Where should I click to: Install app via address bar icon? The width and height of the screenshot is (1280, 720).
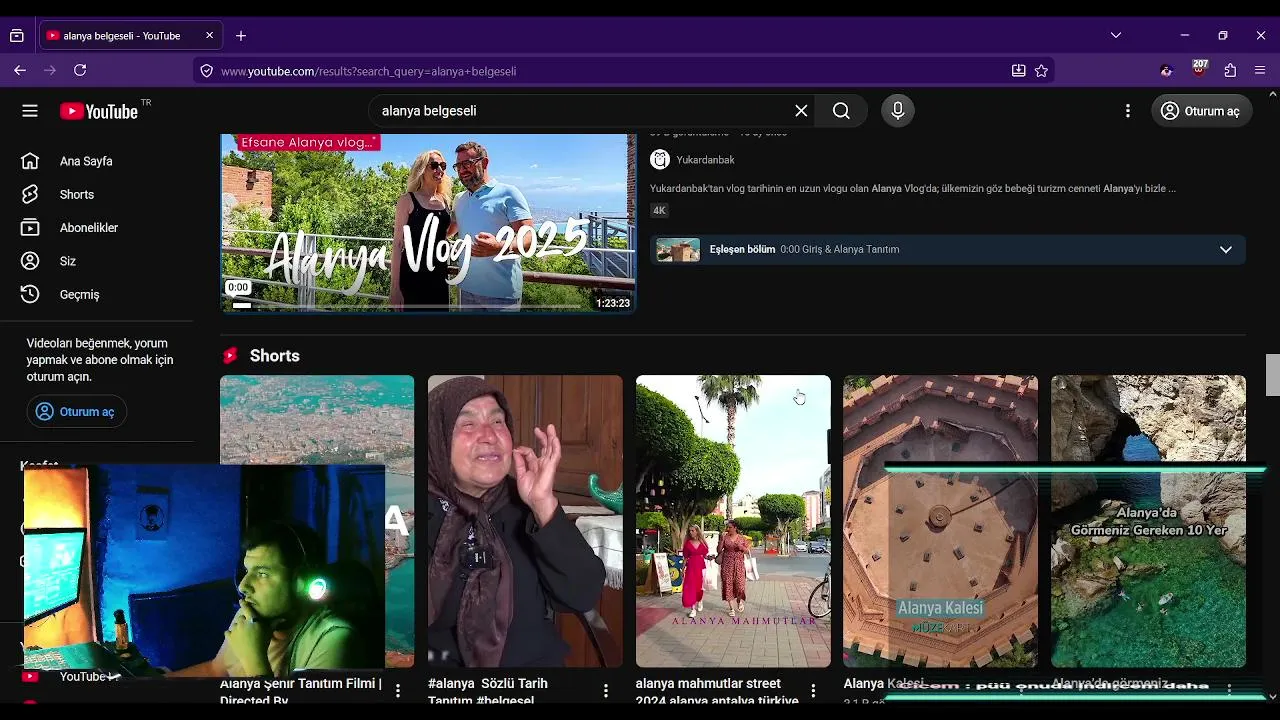pyautogui.click(x=1018, y=71)
